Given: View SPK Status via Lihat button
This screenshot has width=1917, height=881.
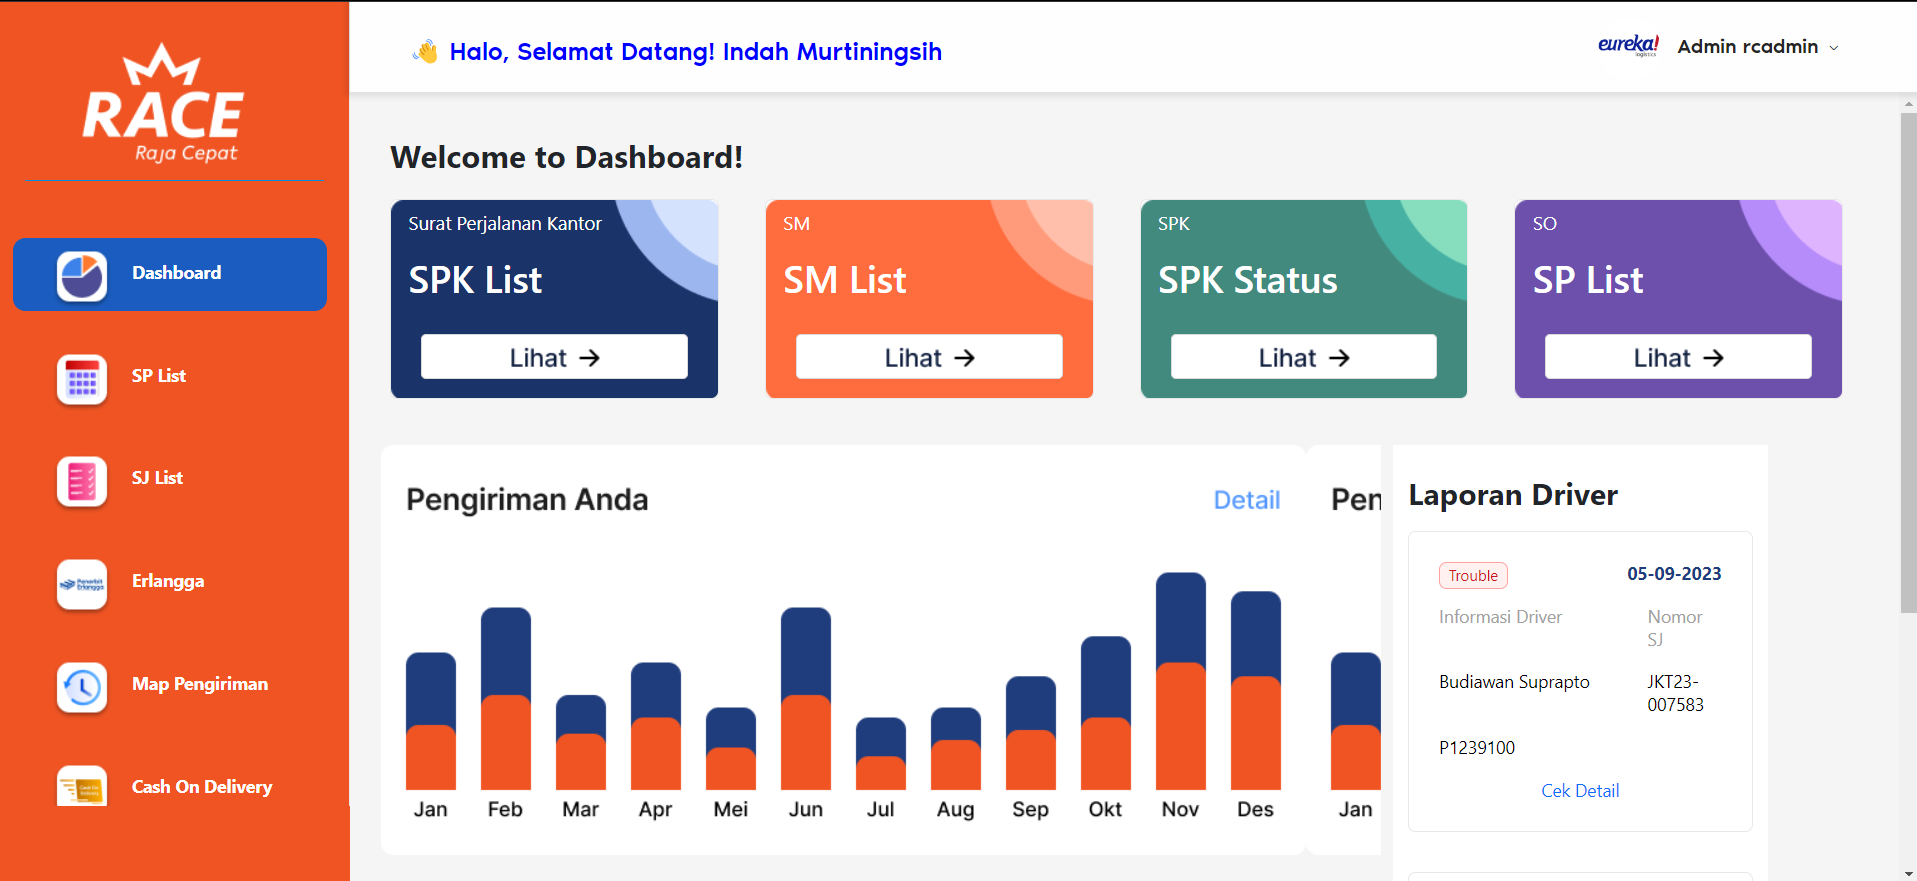Looking at the screenshot, I should pos(1304,357).
